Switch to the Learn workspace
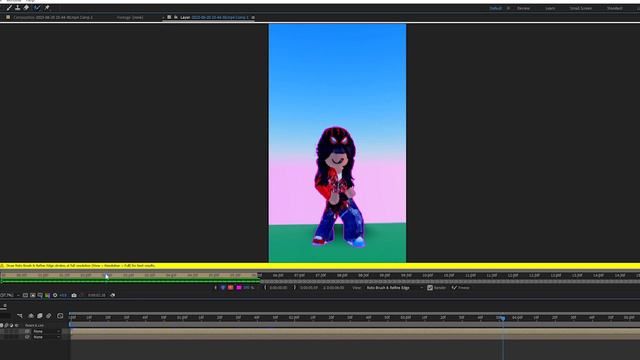Screen dimensions: 640x360 (550, 8)
